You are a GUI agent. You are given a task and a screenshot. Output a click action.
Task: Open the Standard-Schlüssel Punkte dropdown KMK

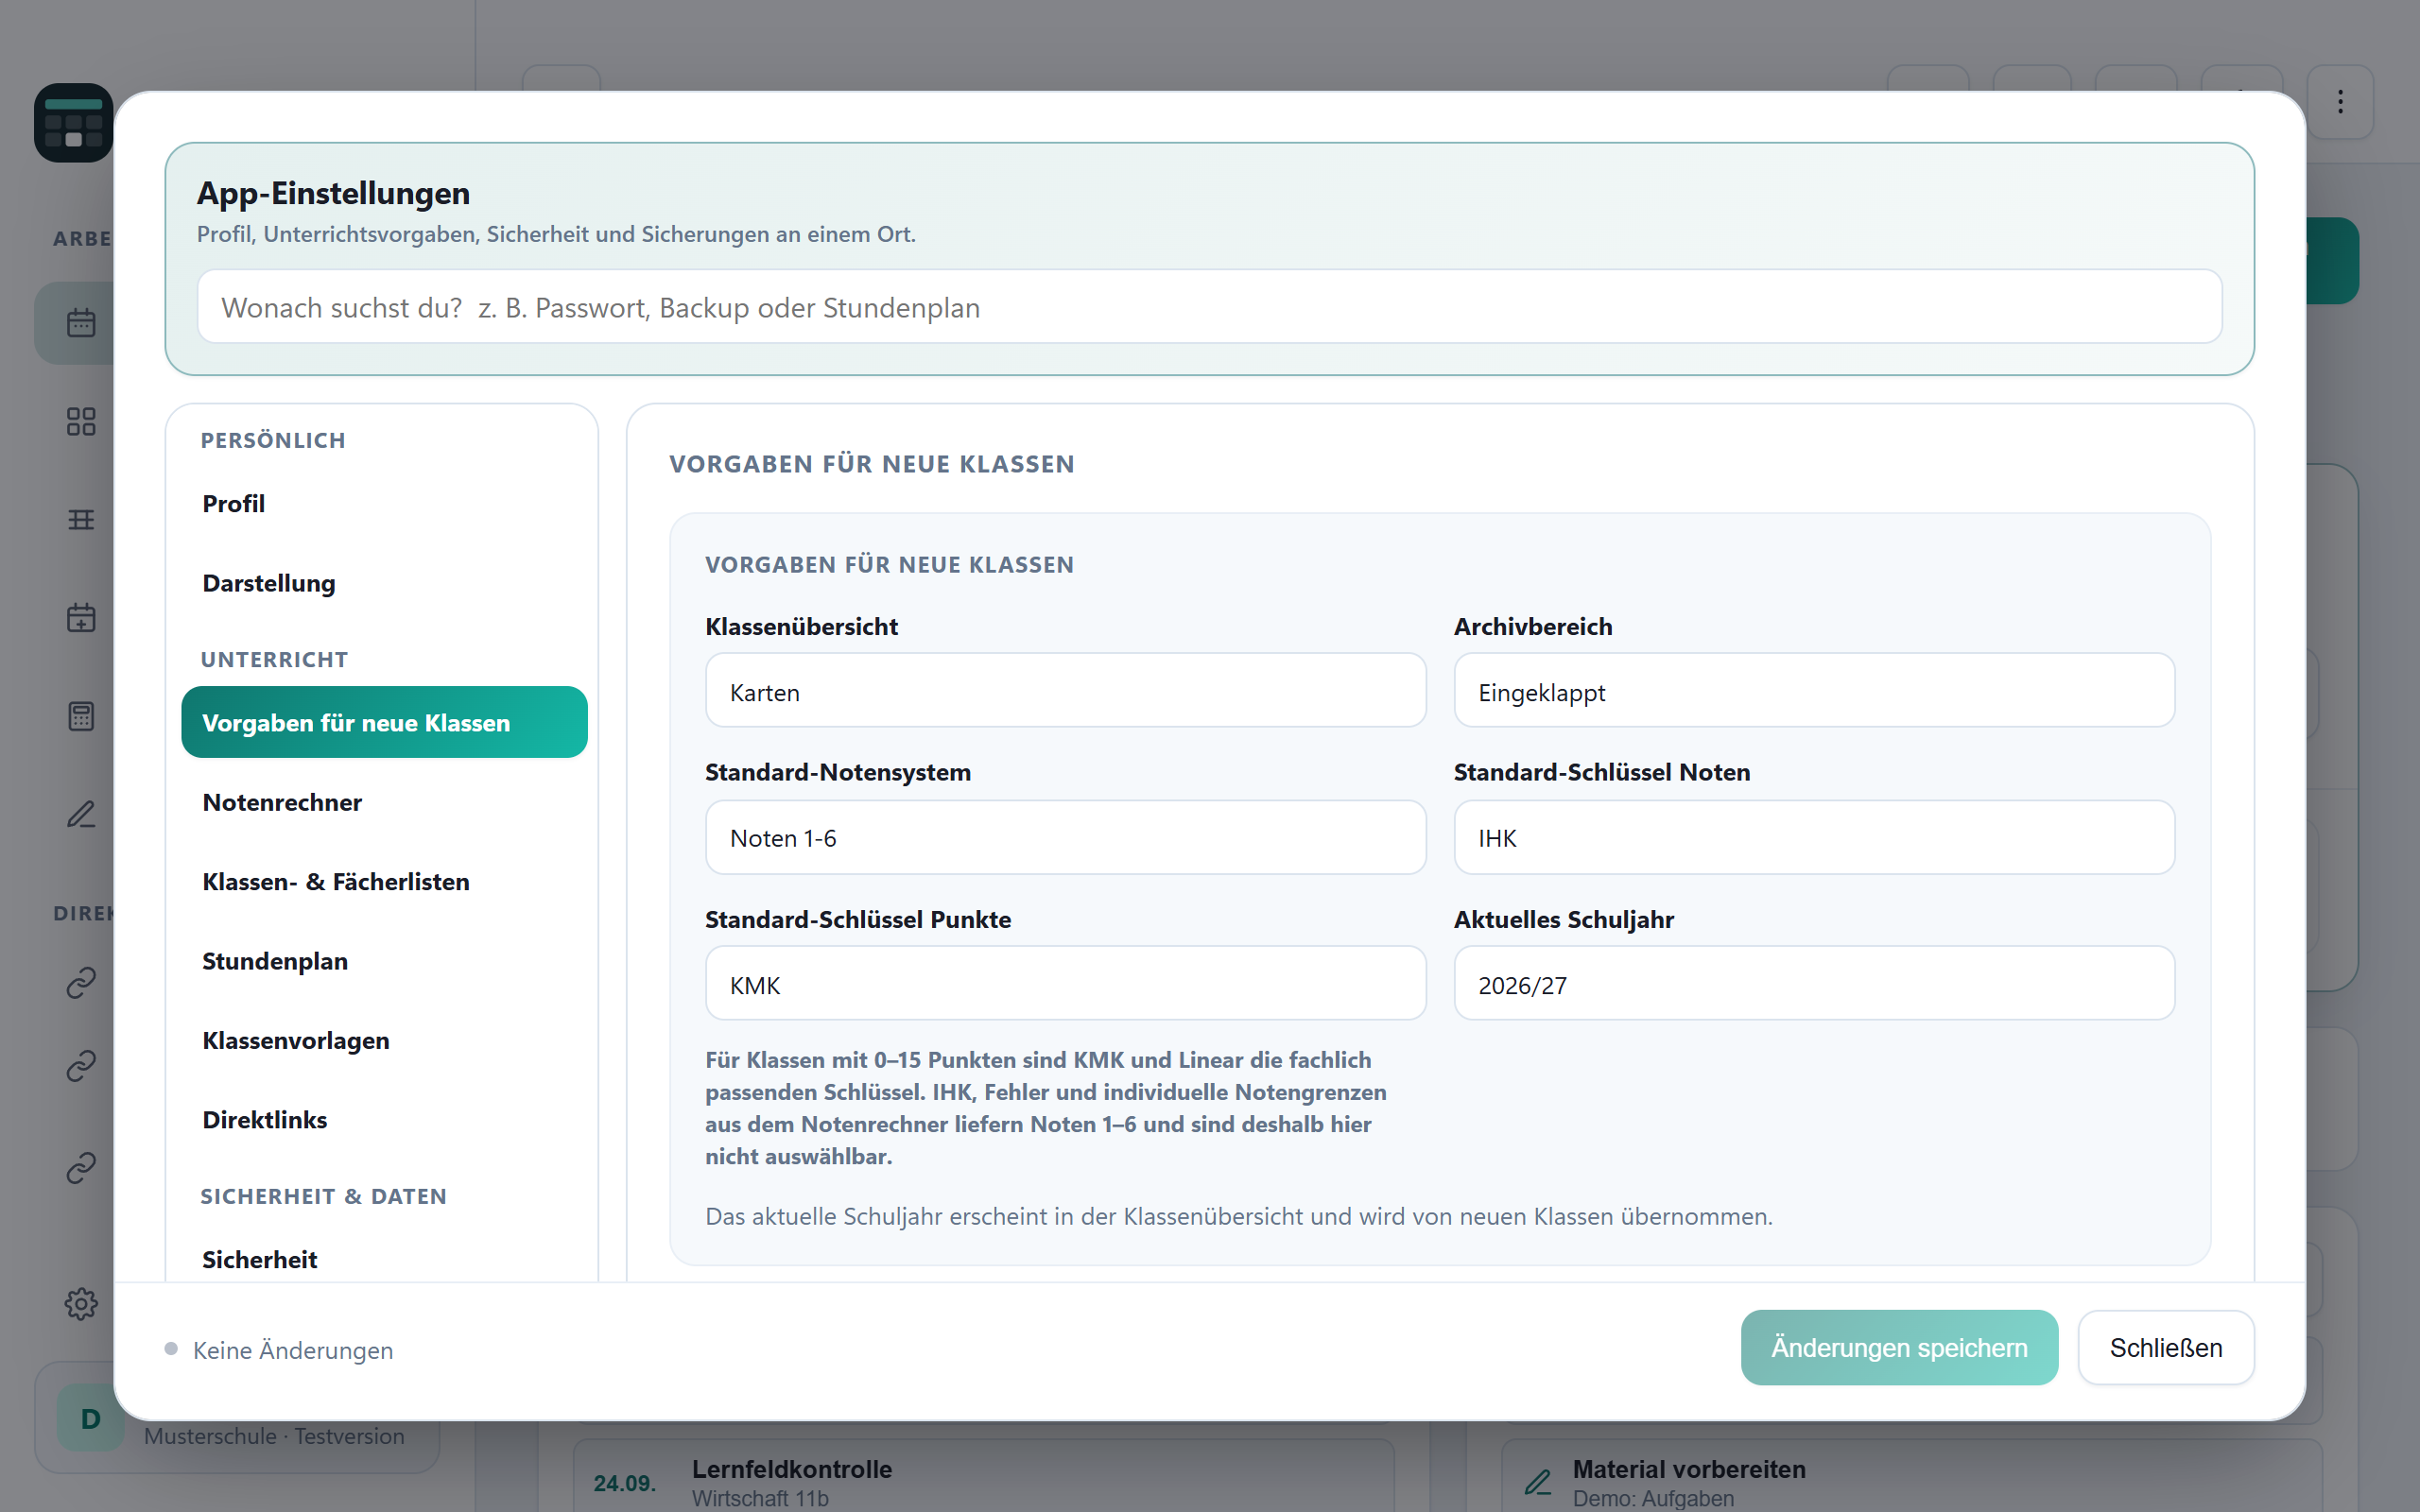(x=1065, y=984)
